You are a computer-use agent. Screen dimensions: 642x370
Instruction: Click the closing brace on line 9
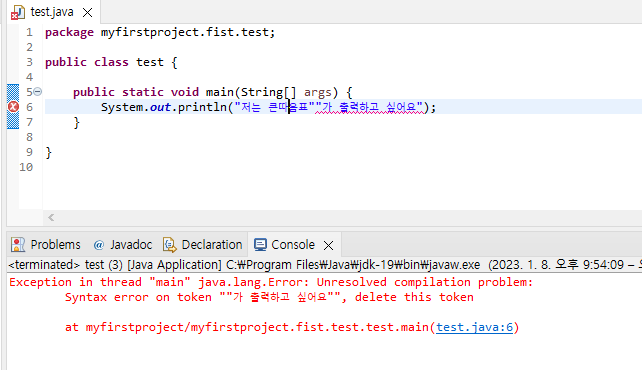[49, 153]
